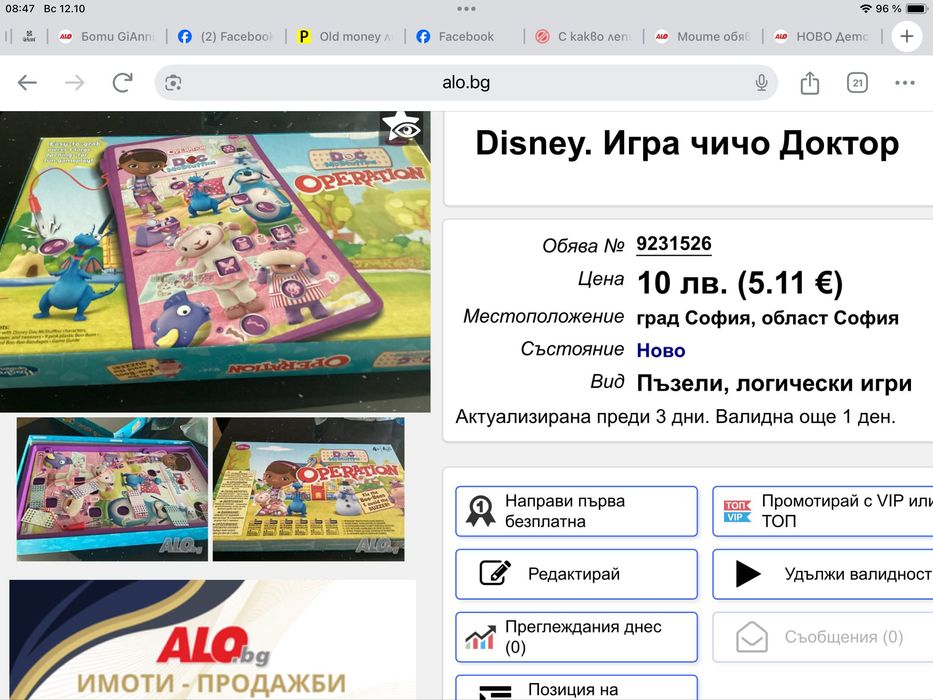Click Направи първа безплатна button
Screen dimensions: 933x700
click(577, 511)
